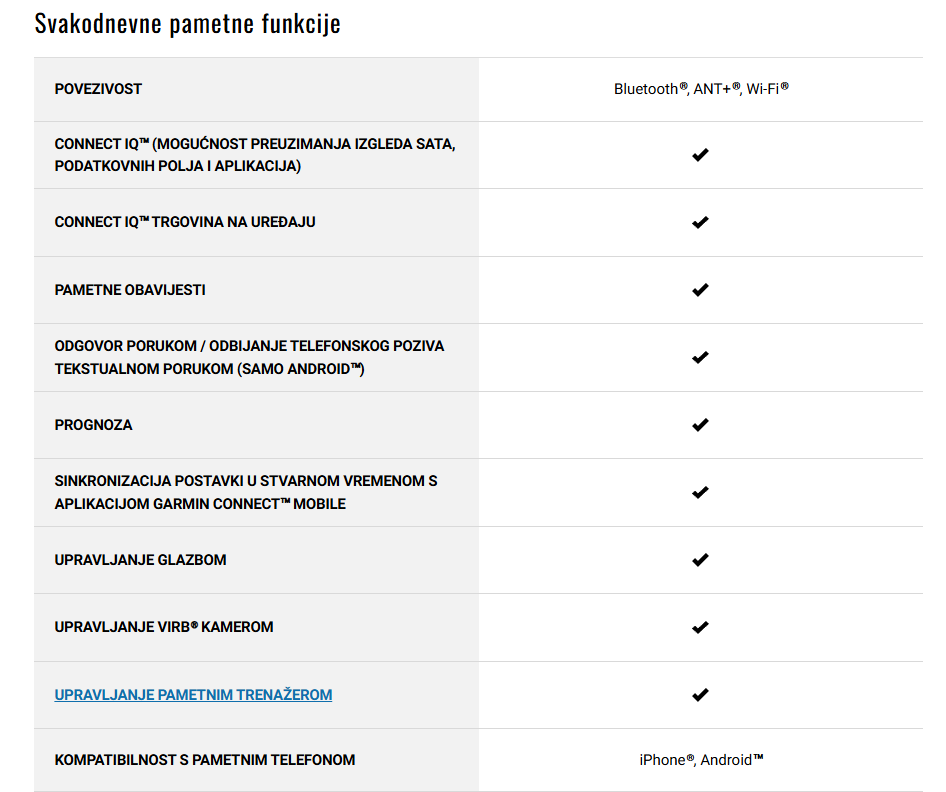Screen dimensions: 946x792
Task: Click the checkmark for Upravljanje pametnim trenažerom
Action: click(x=700, y=695)
